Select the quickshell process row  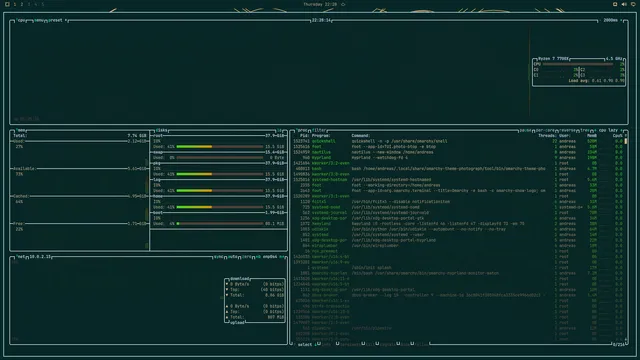click(458, 141)
